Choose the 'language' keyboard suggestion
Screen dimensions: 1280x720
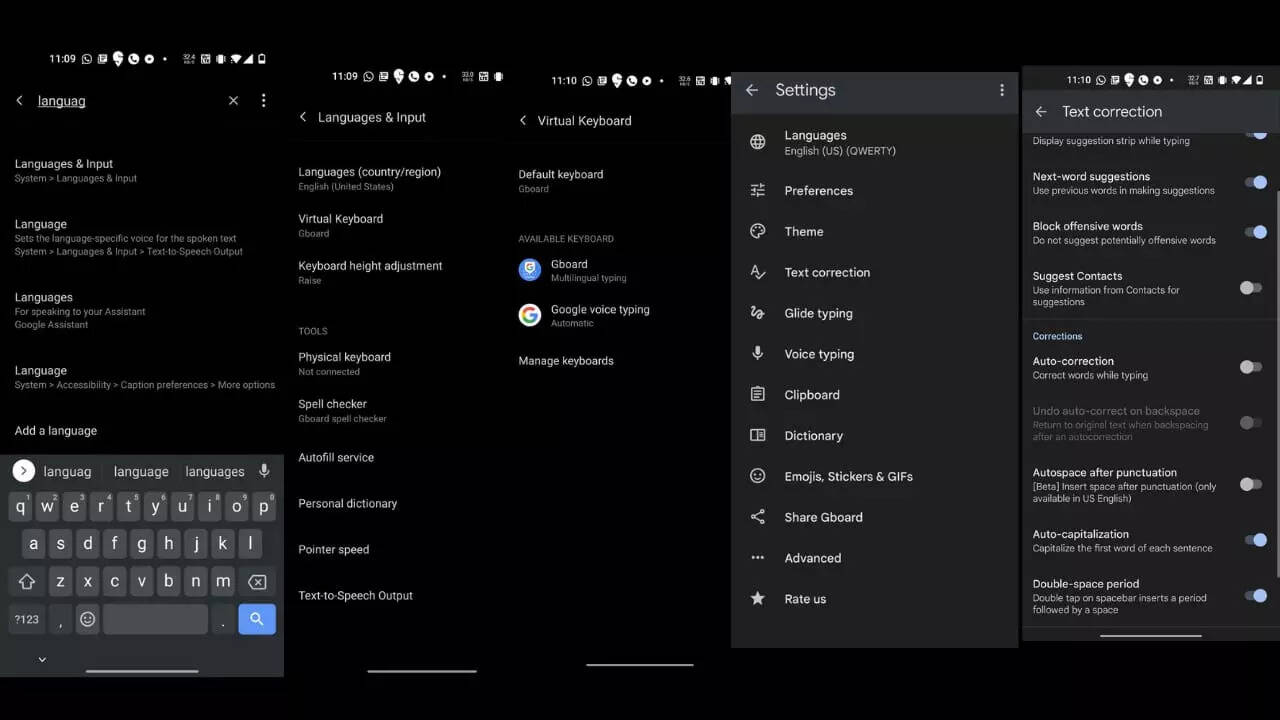pyautogui.click(x=141, y=471)
